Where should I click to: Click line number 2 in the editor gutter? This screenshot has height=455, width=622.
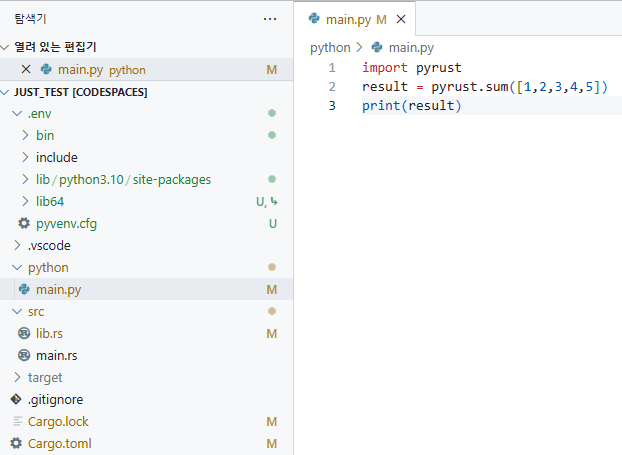click(332, 87)
